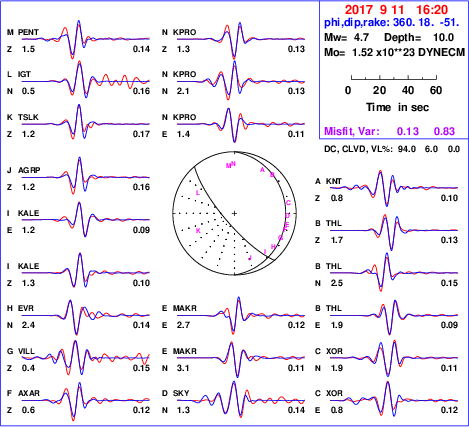Click the beachball center cross marker
The height and width of the screenshot is (427, 469).
(x=234, y=213)
